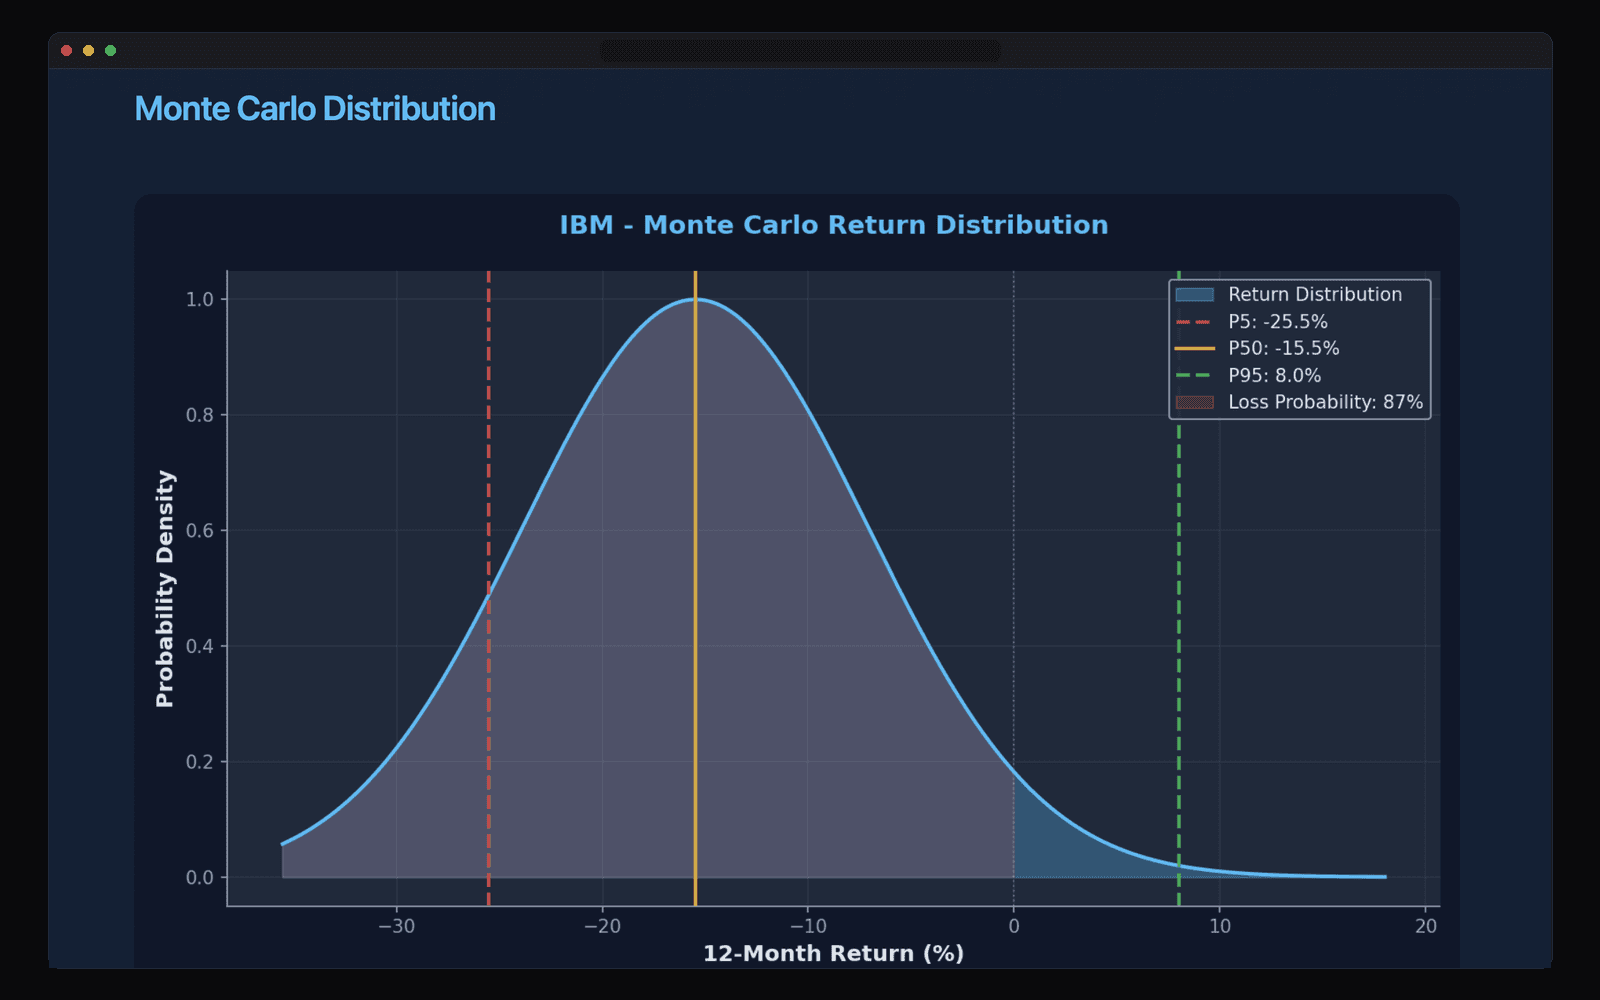The width and height of the screenshot is (1600, 1000).
Task: Click the Return Distribution legend swatch
Action: tap(1194, 295)
